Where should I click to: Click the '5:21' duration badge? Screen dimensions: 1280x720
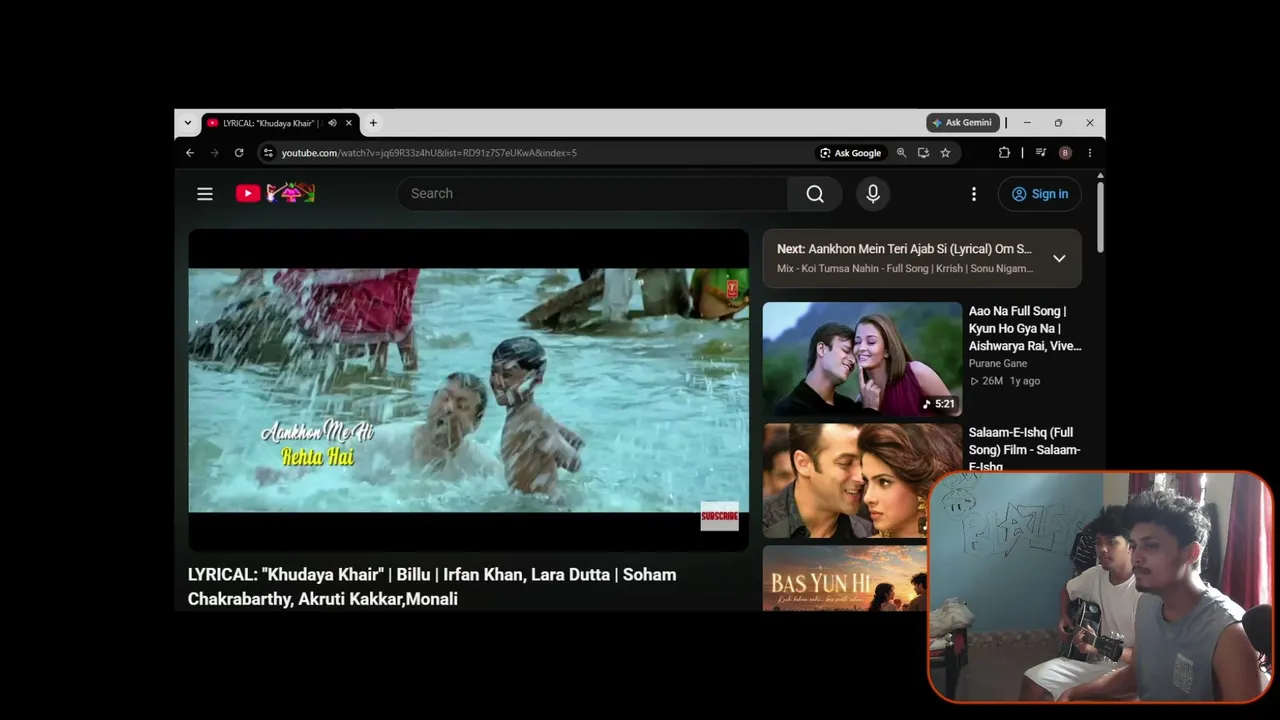[938, 404]
